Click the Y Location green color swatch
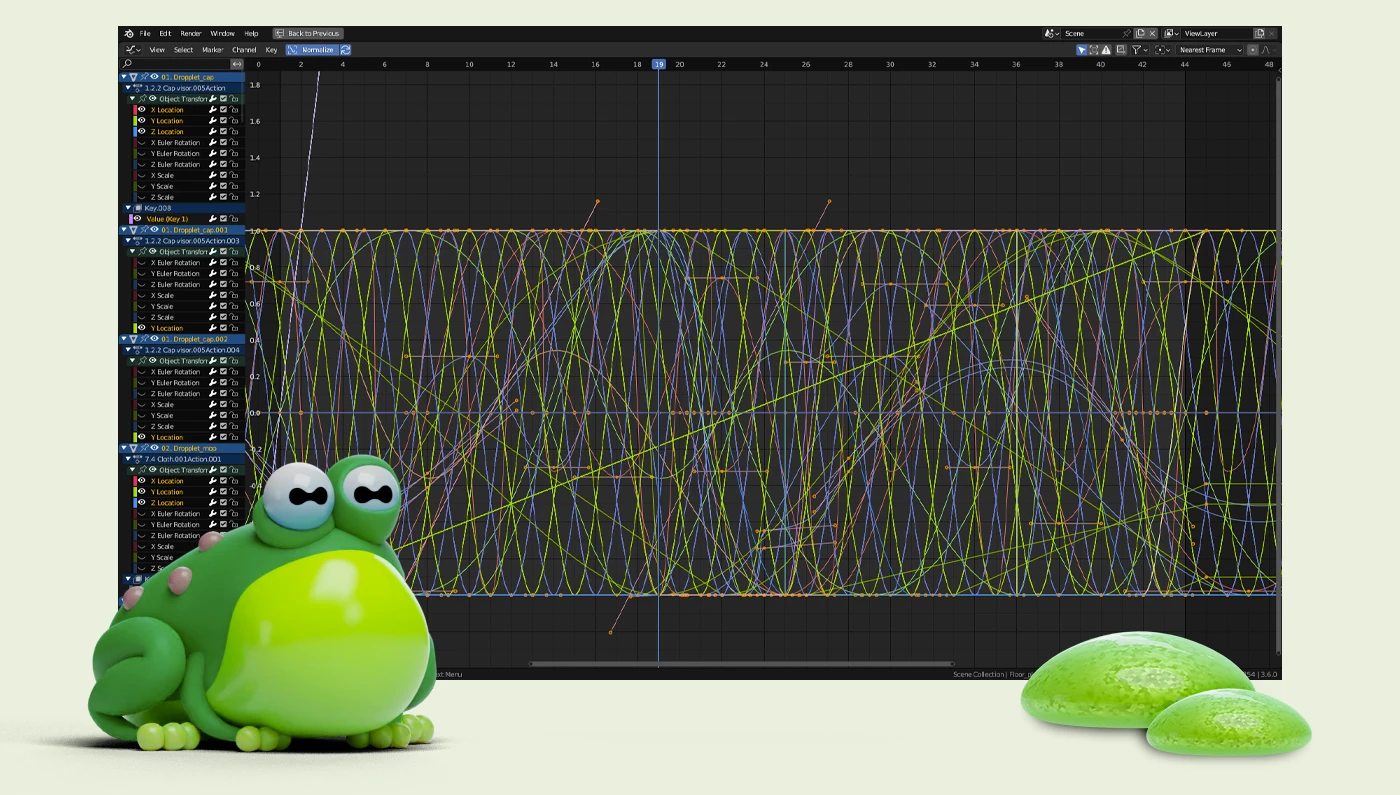Image resolution: width=1400 pixels, height=795 pixels. point(135,121)
